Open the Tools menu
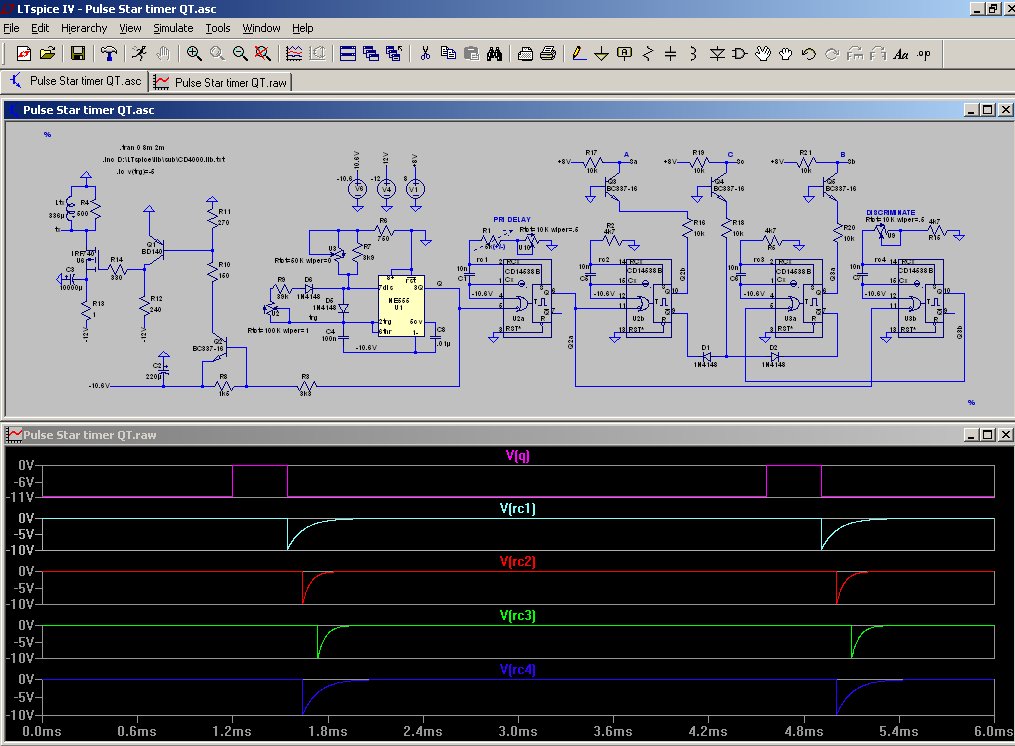 (217, 28)
